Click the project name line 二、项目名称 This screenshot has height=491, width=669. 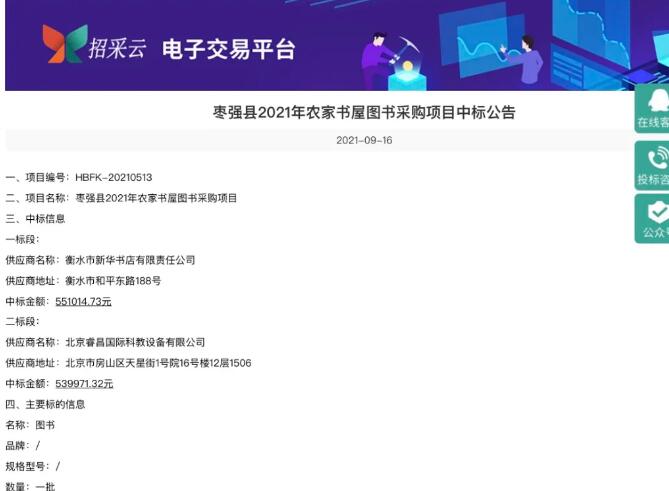[x=121, y=198]
